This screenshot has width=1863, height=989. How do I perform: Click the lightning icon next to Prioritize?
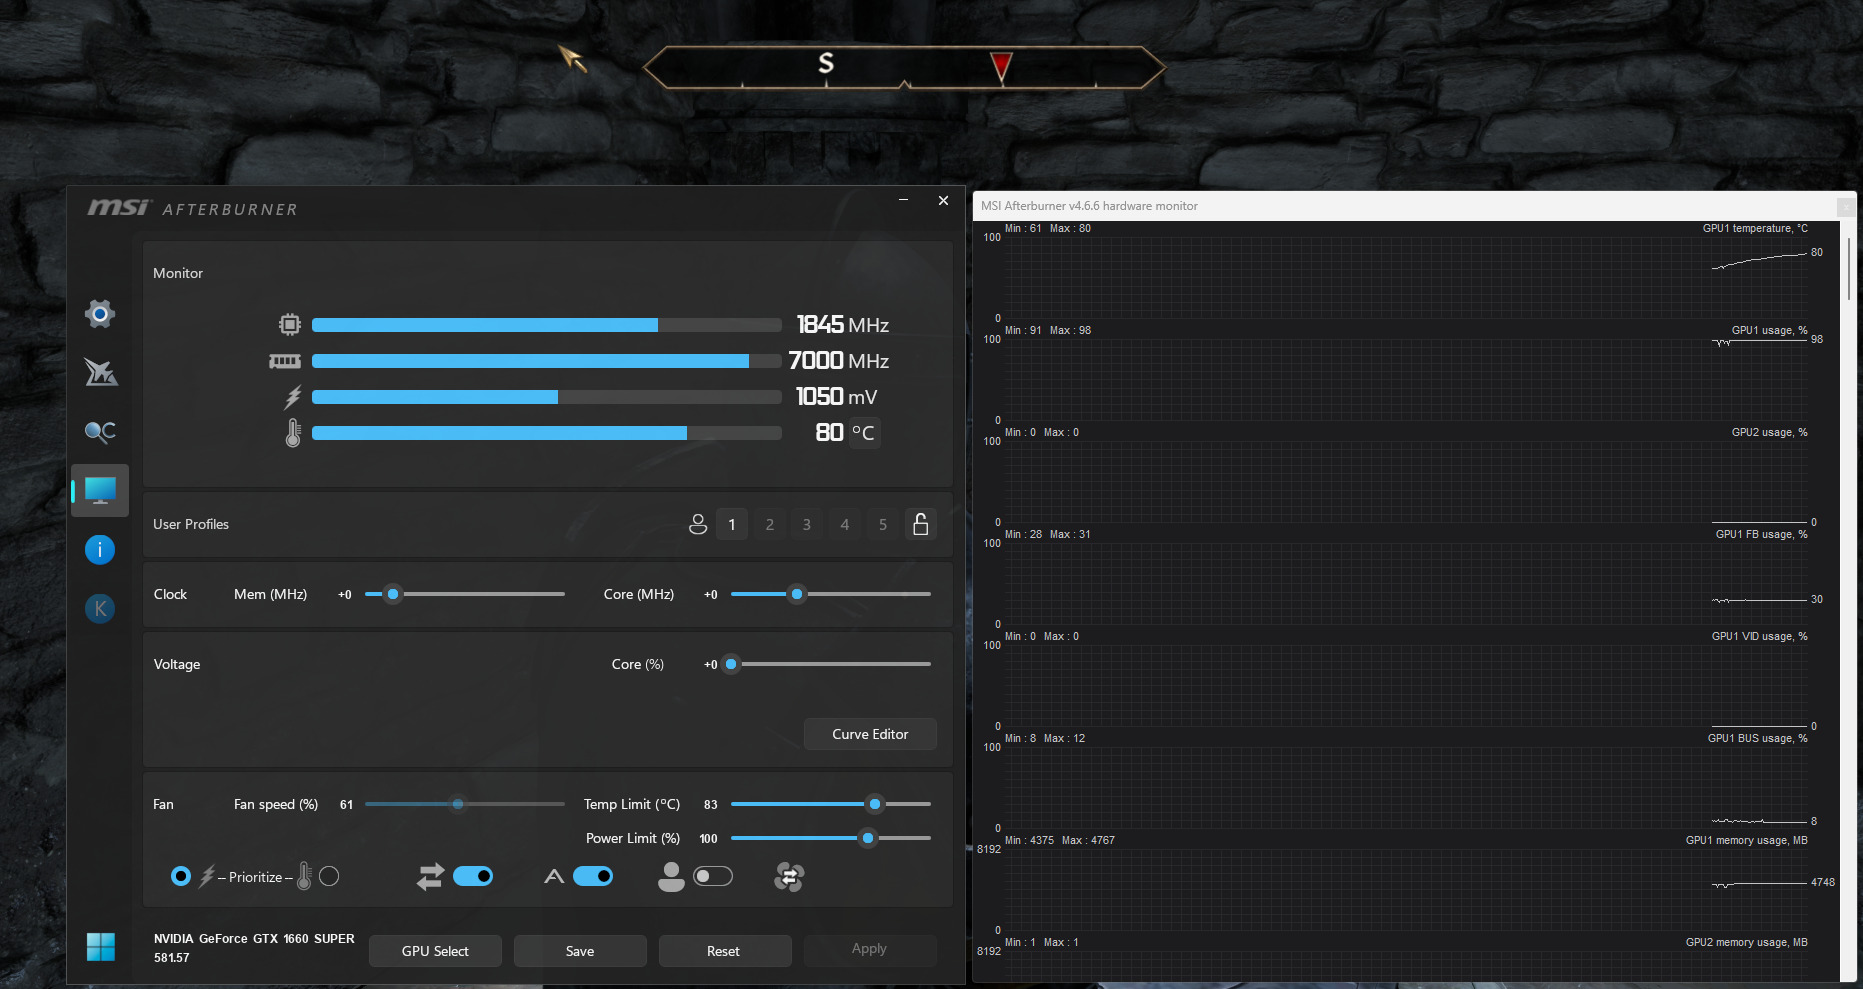(x=207, y=877)
